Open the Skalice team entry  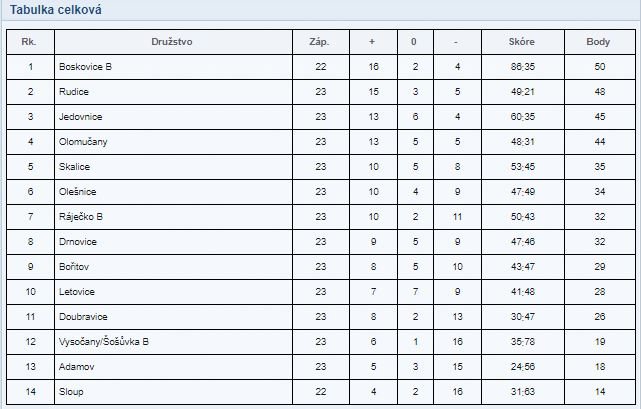point(75,167)
